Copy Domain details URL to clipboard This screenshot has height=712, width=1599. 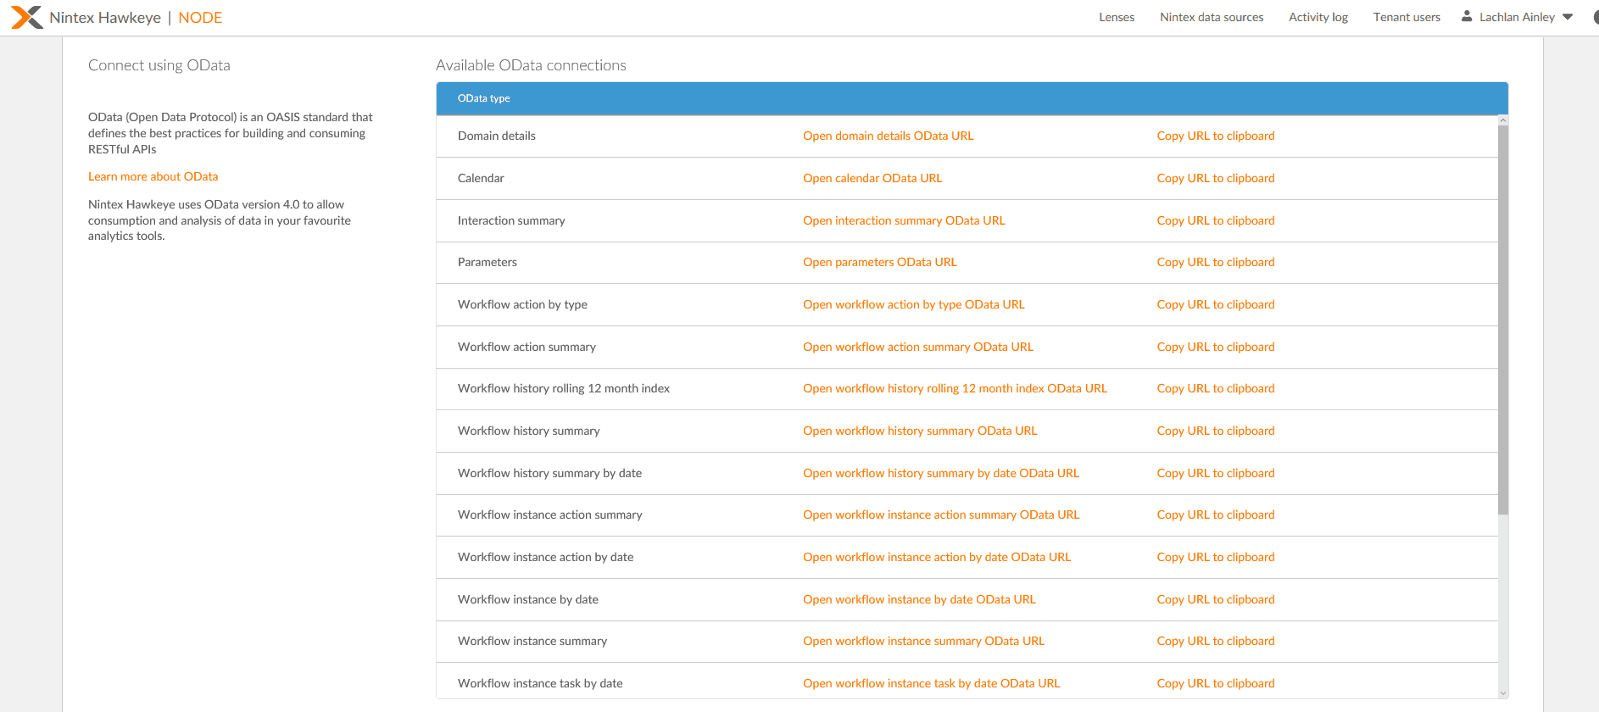click(x=1215, y=136)
